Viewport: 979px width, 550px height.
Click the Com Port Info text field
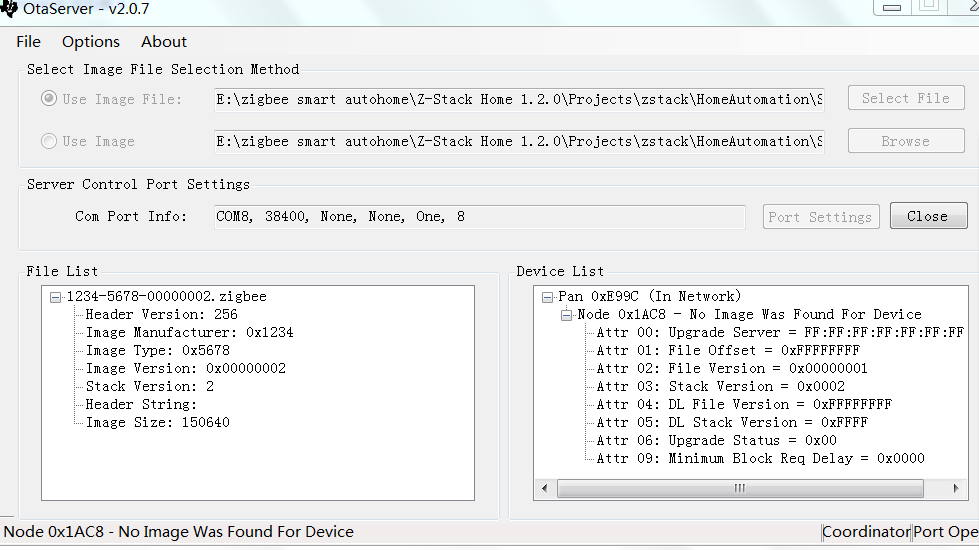click(x=479, y=217)
